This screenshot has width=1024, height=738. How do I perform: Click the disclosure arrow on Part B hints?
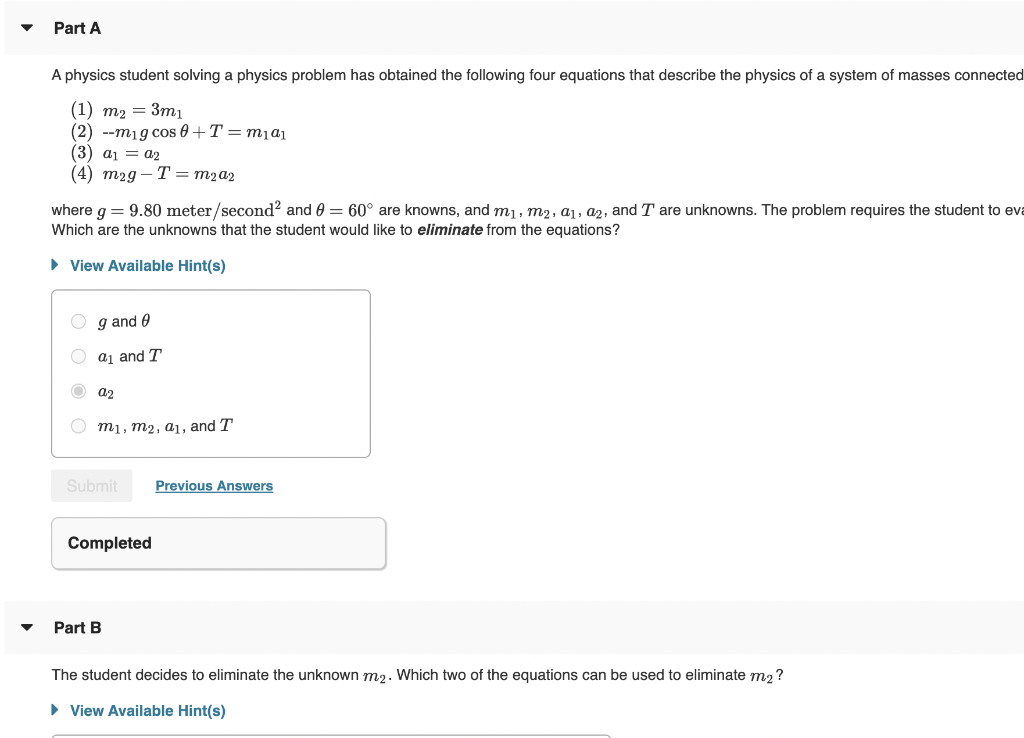click(54, 710)
